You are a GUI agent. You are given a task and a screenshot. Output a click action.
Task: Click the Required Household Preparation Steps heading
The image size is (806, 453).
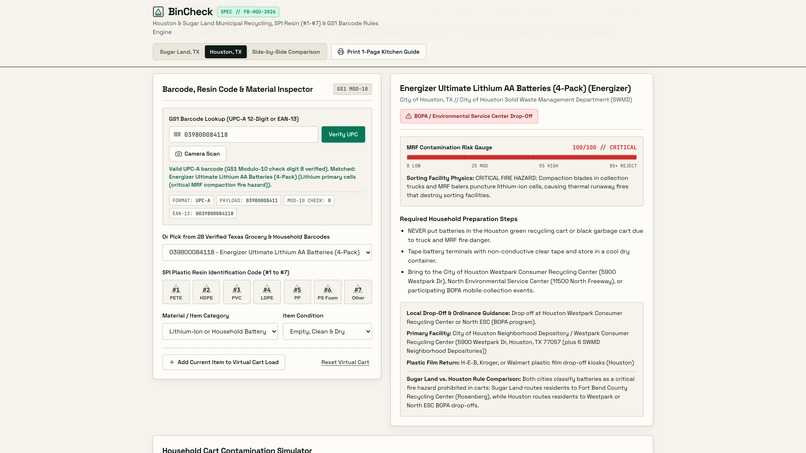click(459, 219)
